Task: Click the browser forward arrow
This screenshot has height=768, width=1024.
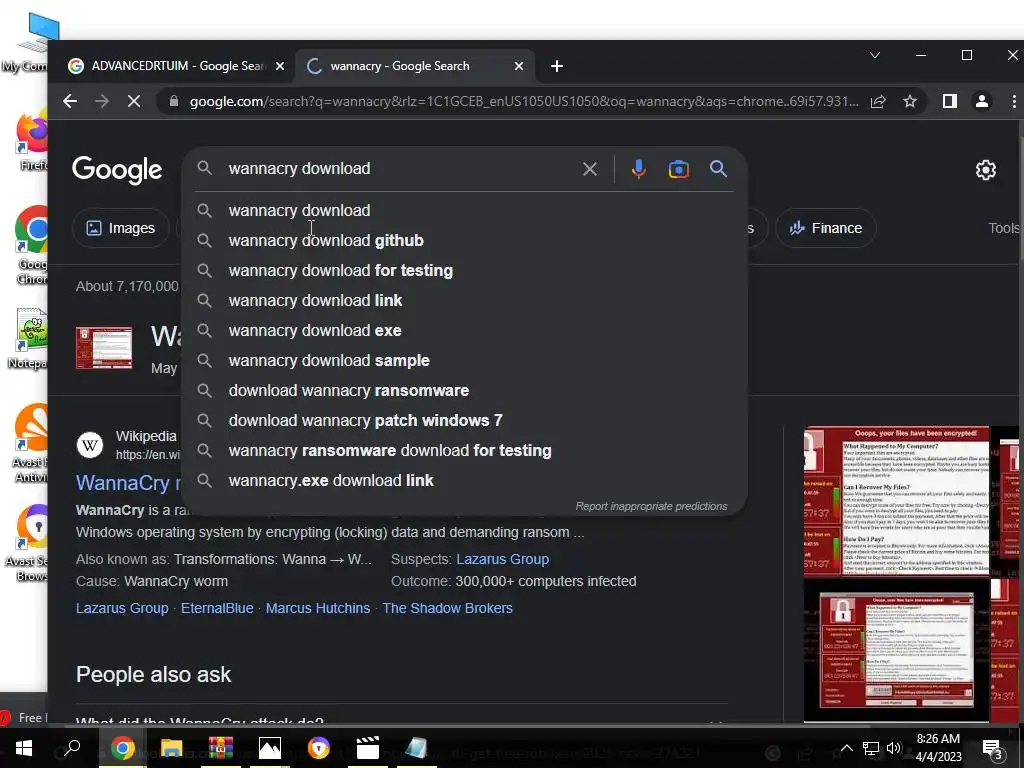Action: point(102,101)
